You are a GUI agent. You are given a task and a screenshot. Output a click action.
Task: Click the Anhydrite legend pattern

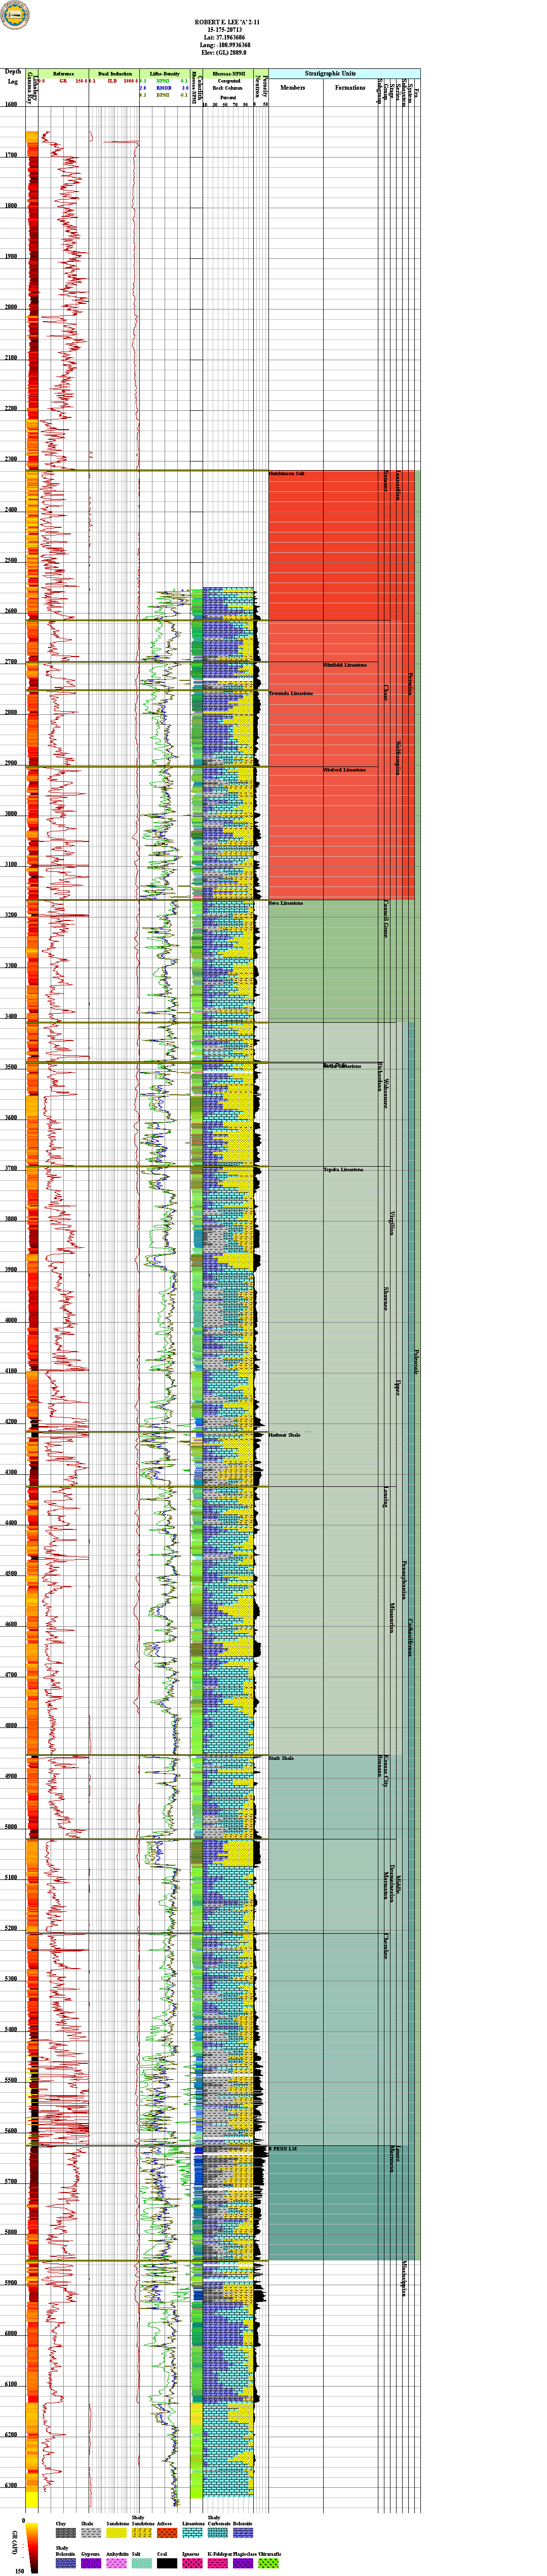coord(115,2564)
